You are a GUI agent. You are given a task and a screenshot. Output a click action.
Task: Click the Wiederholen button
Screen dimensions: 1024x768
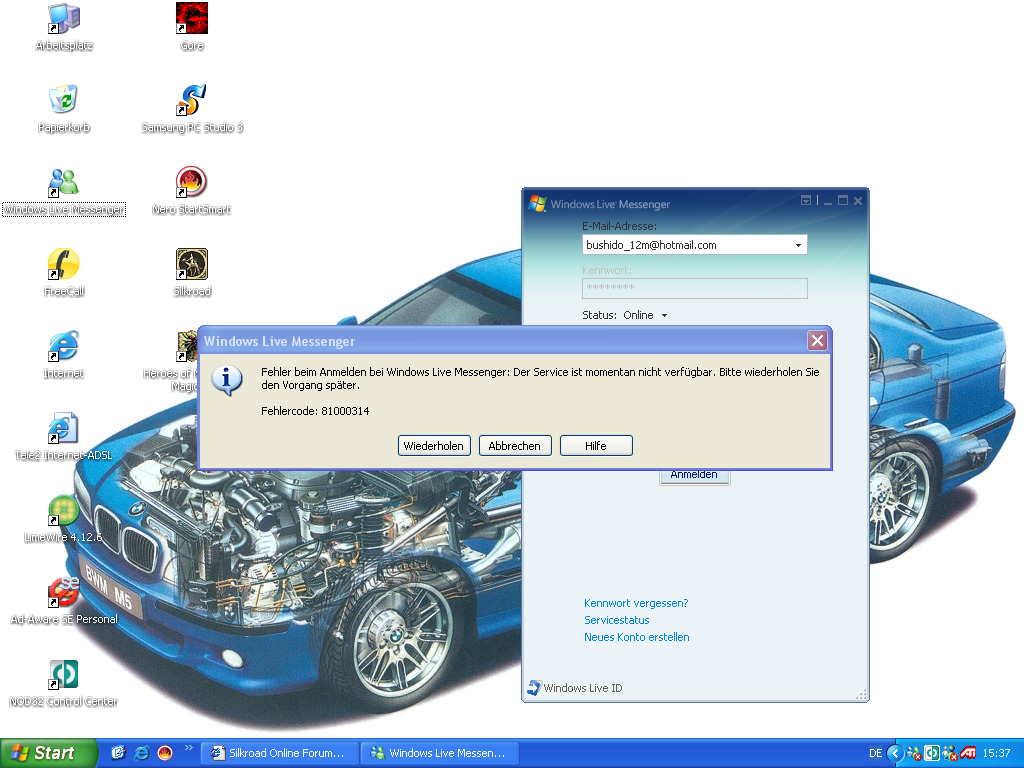[x=434, y=446]
